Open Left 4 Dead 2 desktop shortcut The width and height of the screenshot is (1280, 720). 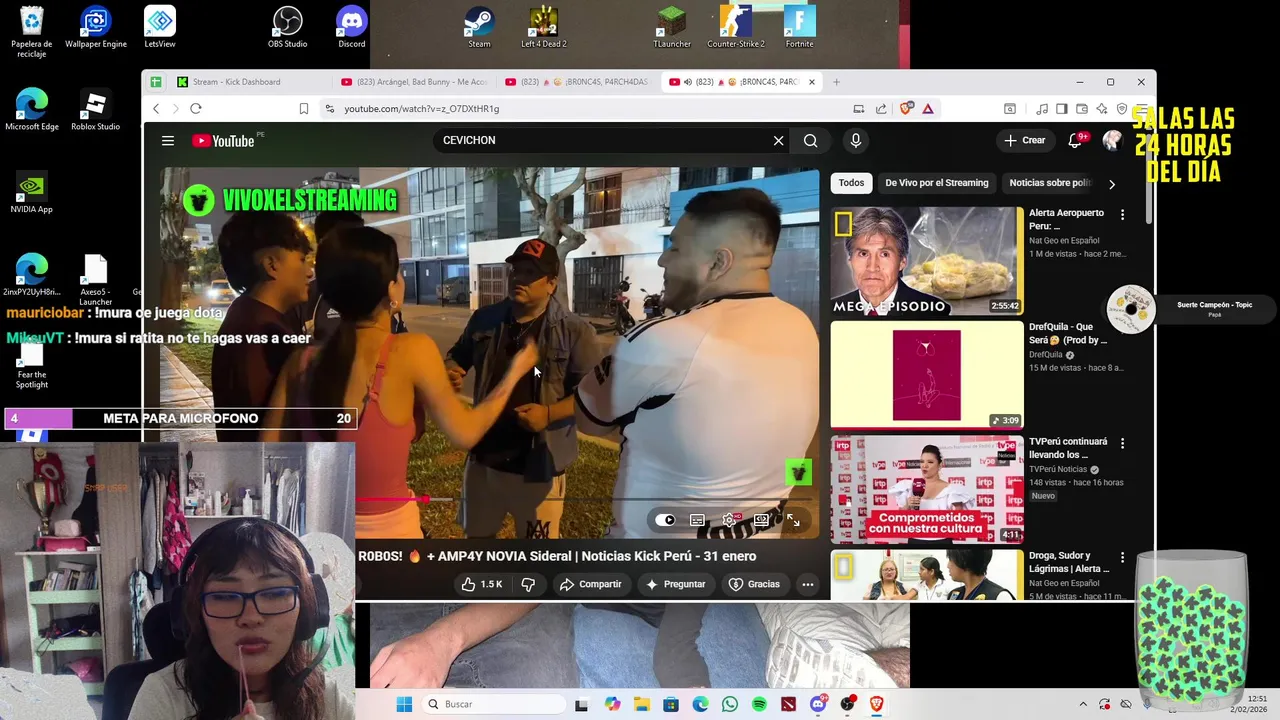543,27
